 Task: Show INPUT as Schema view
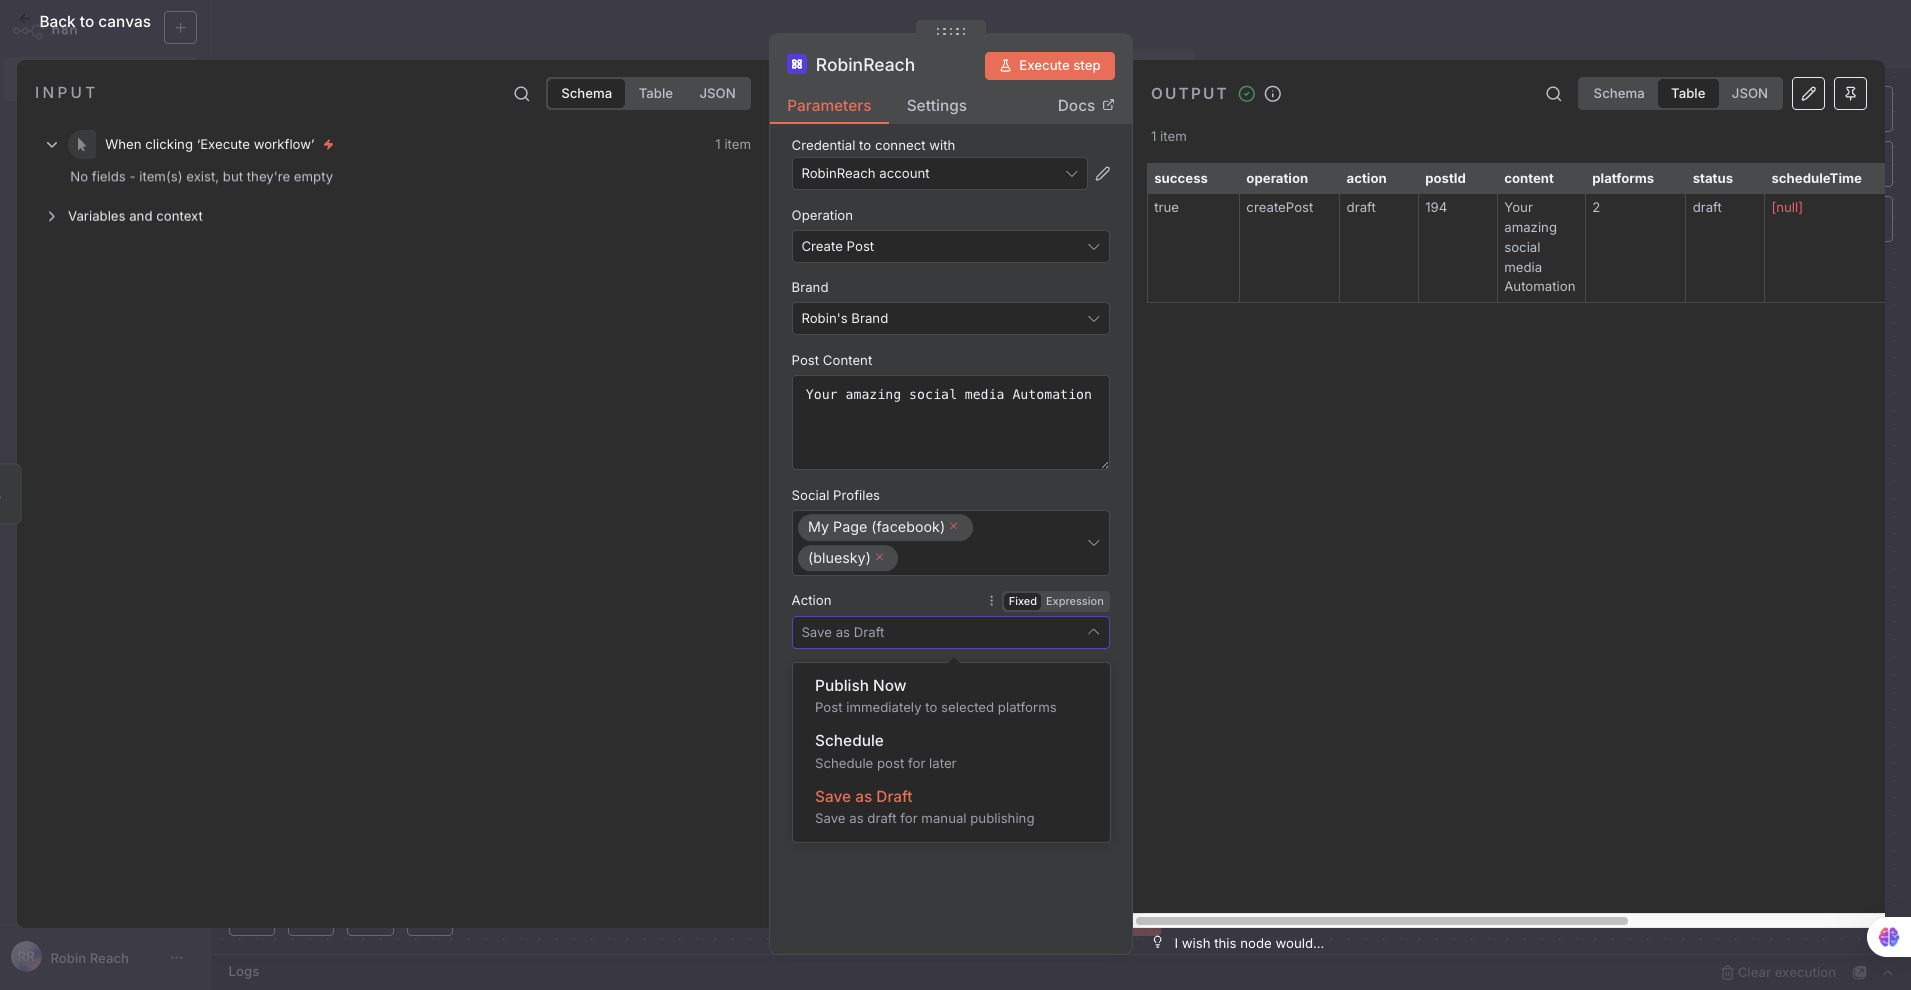coord(586,94)
